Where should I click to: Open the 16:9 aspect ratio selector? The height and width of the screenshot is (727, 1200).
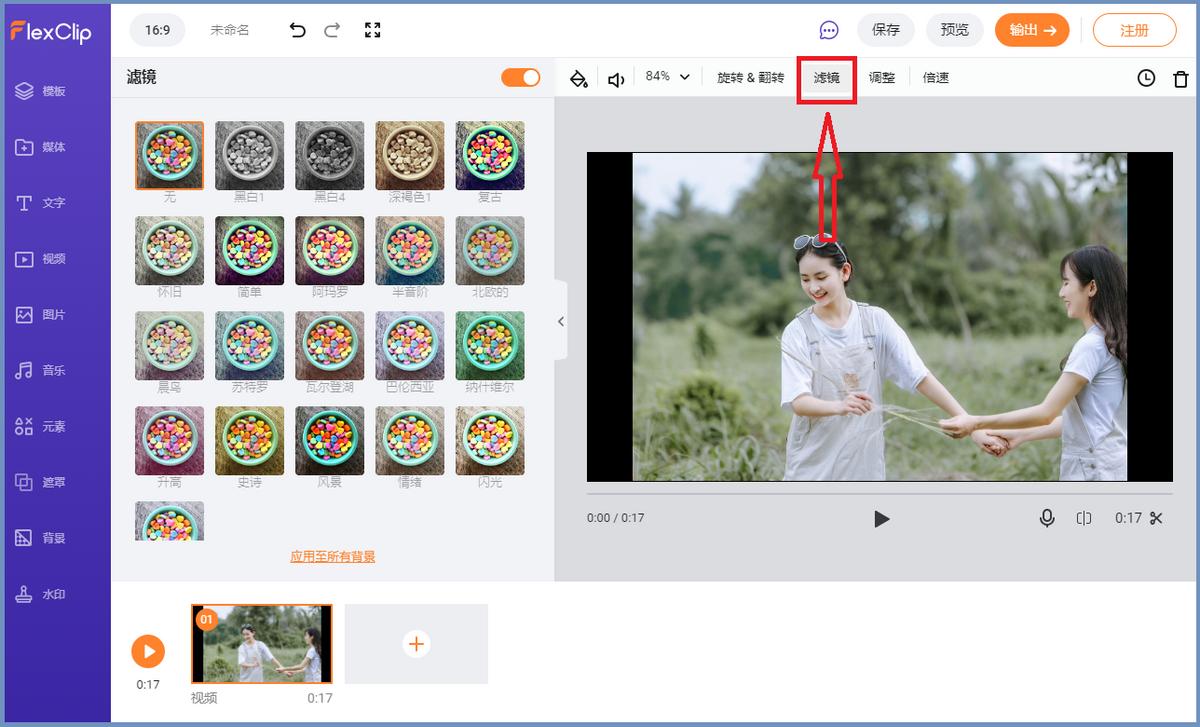click(157, 30)
